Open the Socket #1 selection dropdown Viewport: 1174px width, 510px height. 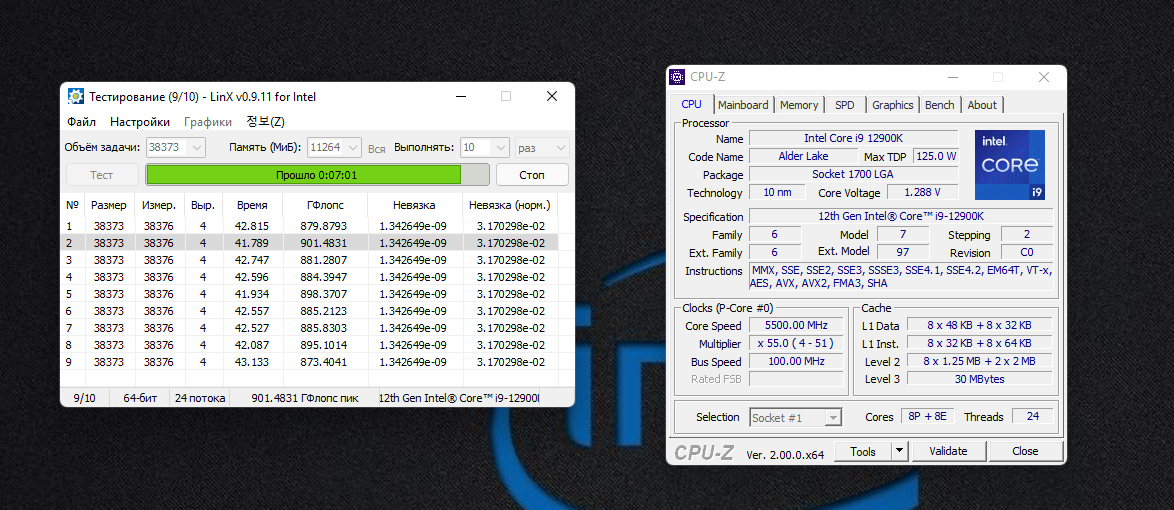click(x=795, y=417)
